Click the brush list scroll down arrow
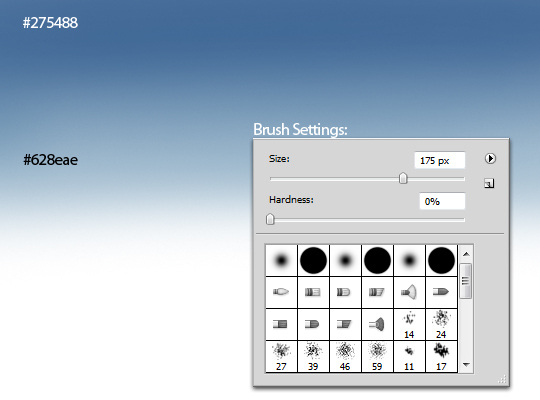The width and height of the screenshot is (540, 400). pyautogui.click(x=466, y=364)
